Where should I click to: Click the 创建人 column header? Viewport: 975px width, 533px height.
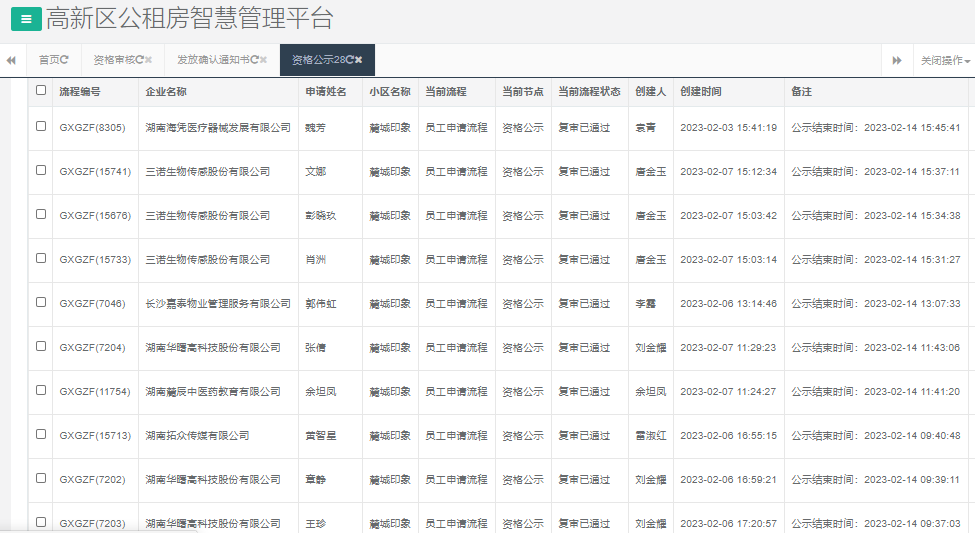pos(650,91)
